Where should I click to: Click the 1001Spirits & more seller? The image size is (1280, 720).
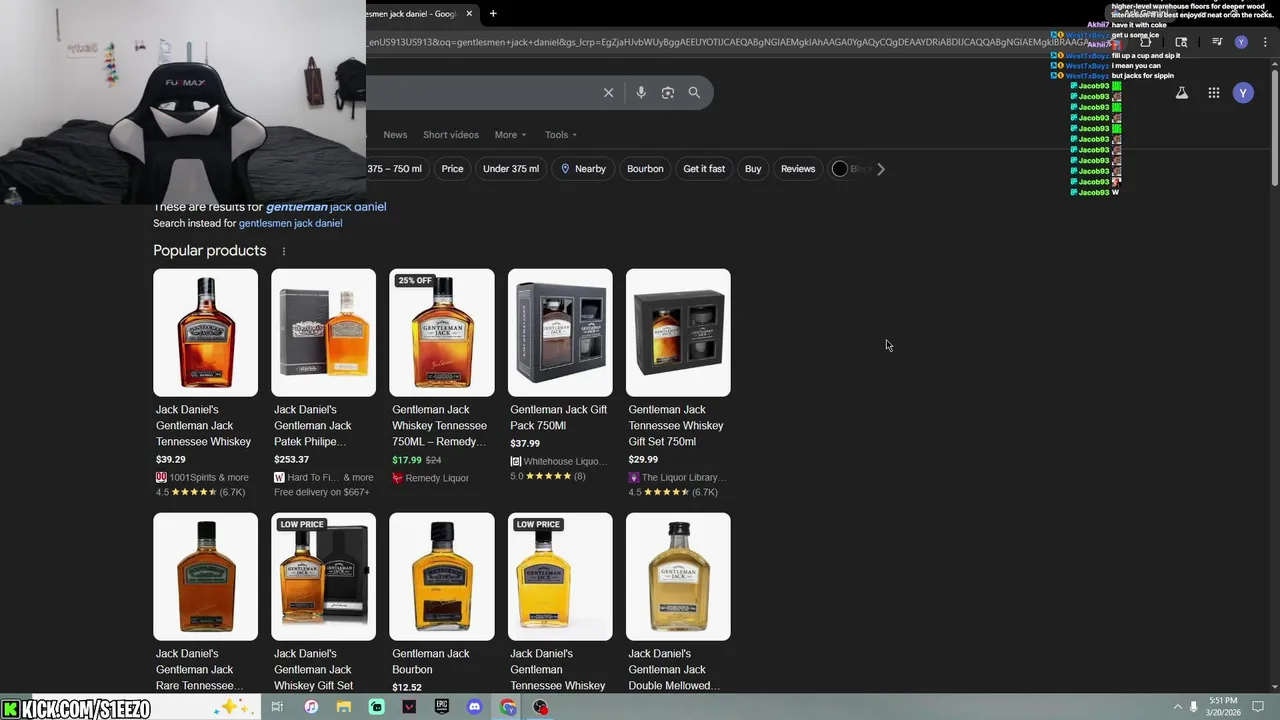tap(209, 477)
